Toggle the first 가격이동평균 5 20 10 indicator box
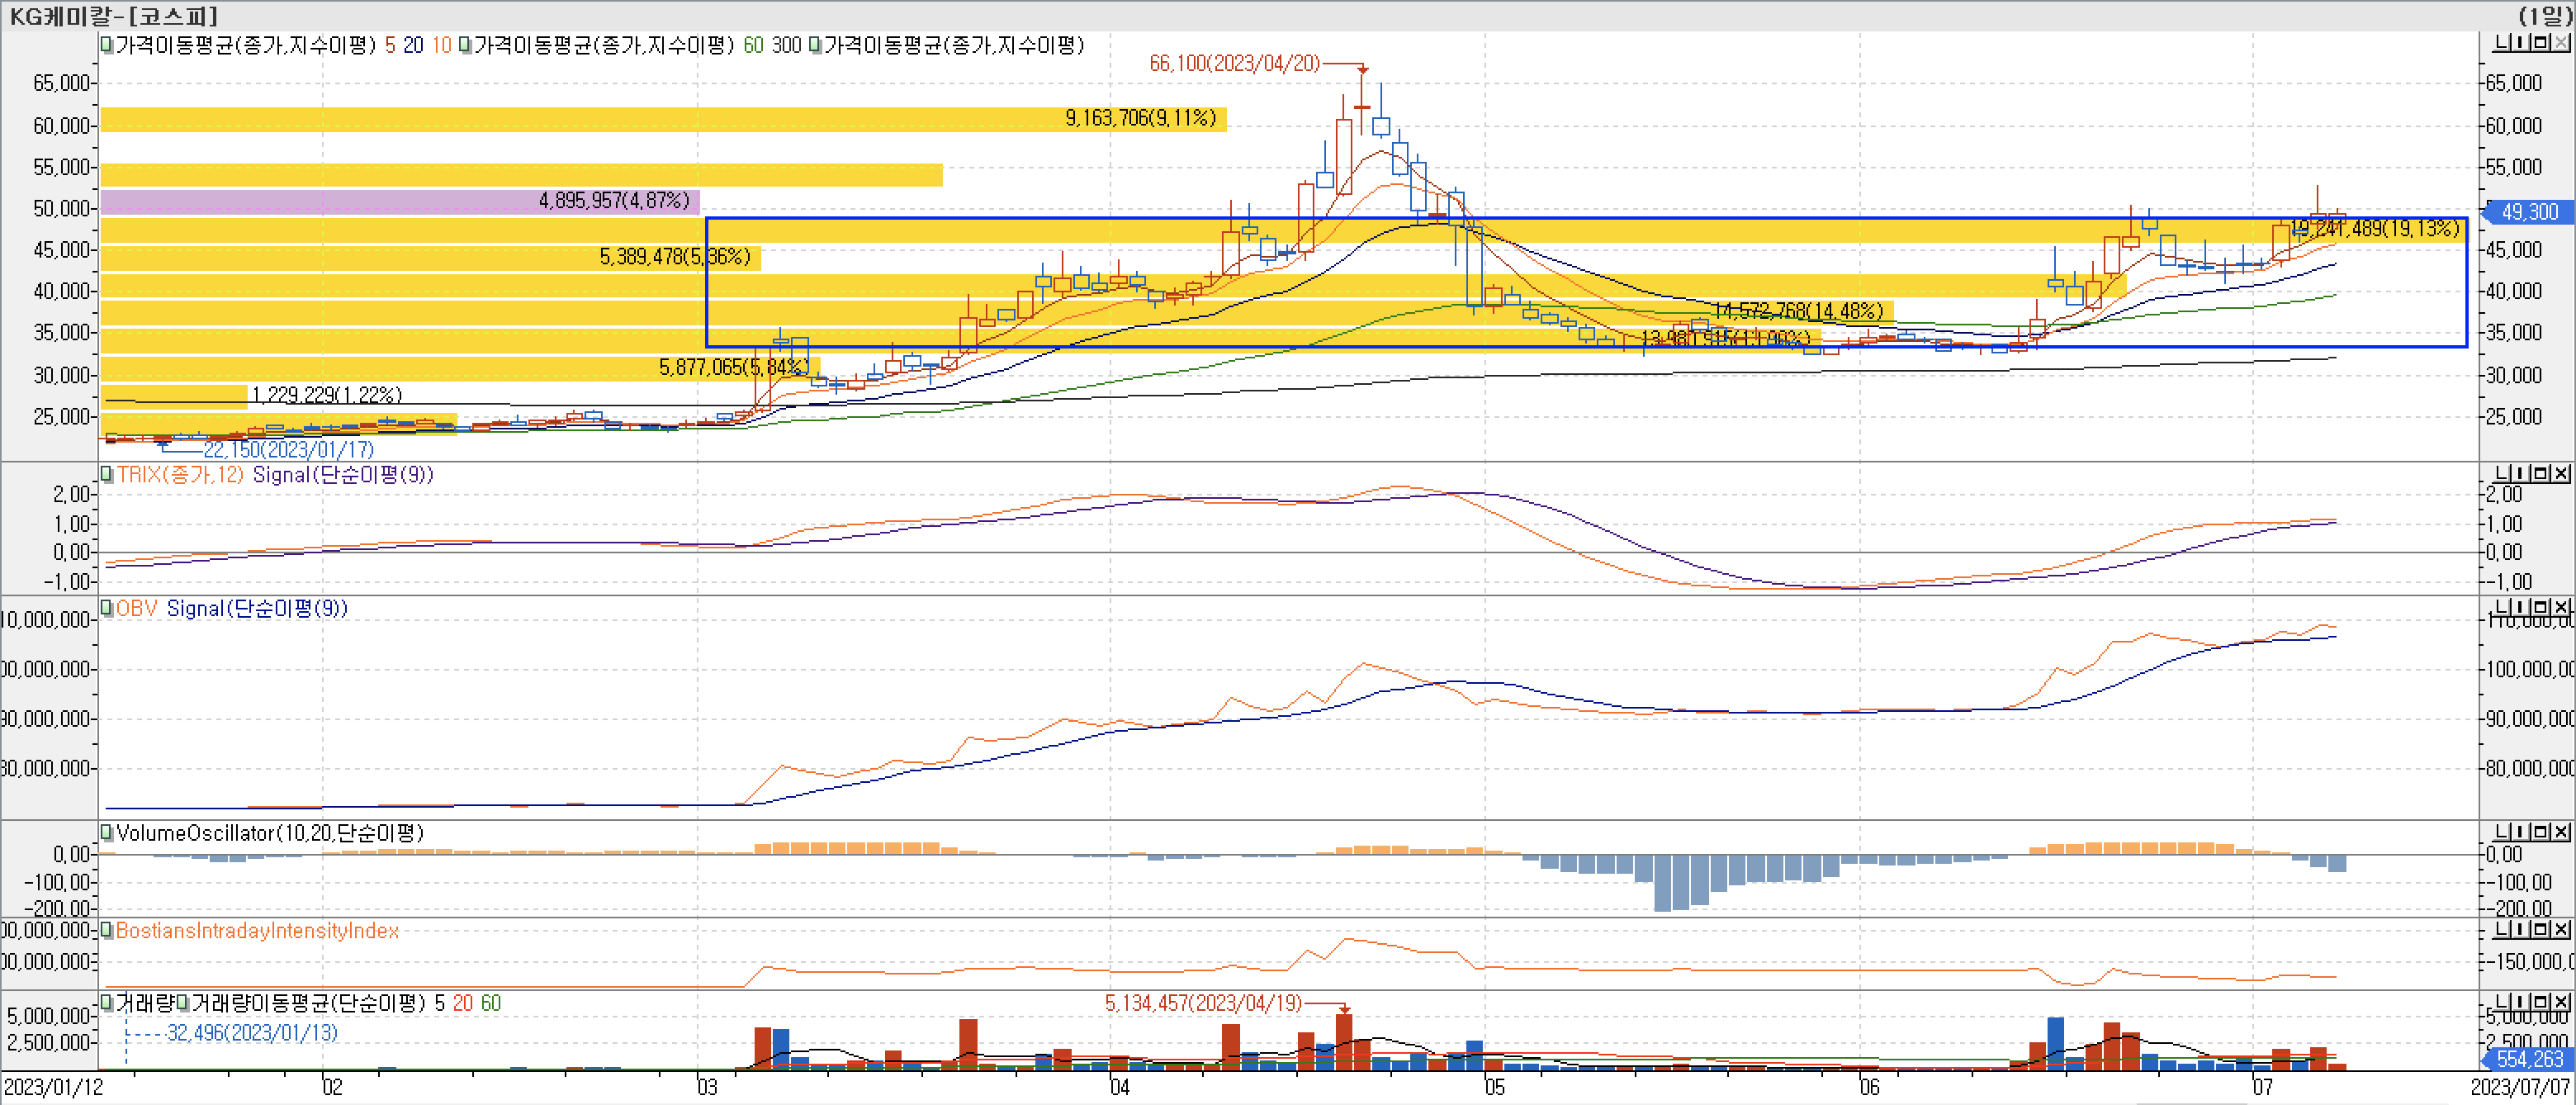 [107, 45]
